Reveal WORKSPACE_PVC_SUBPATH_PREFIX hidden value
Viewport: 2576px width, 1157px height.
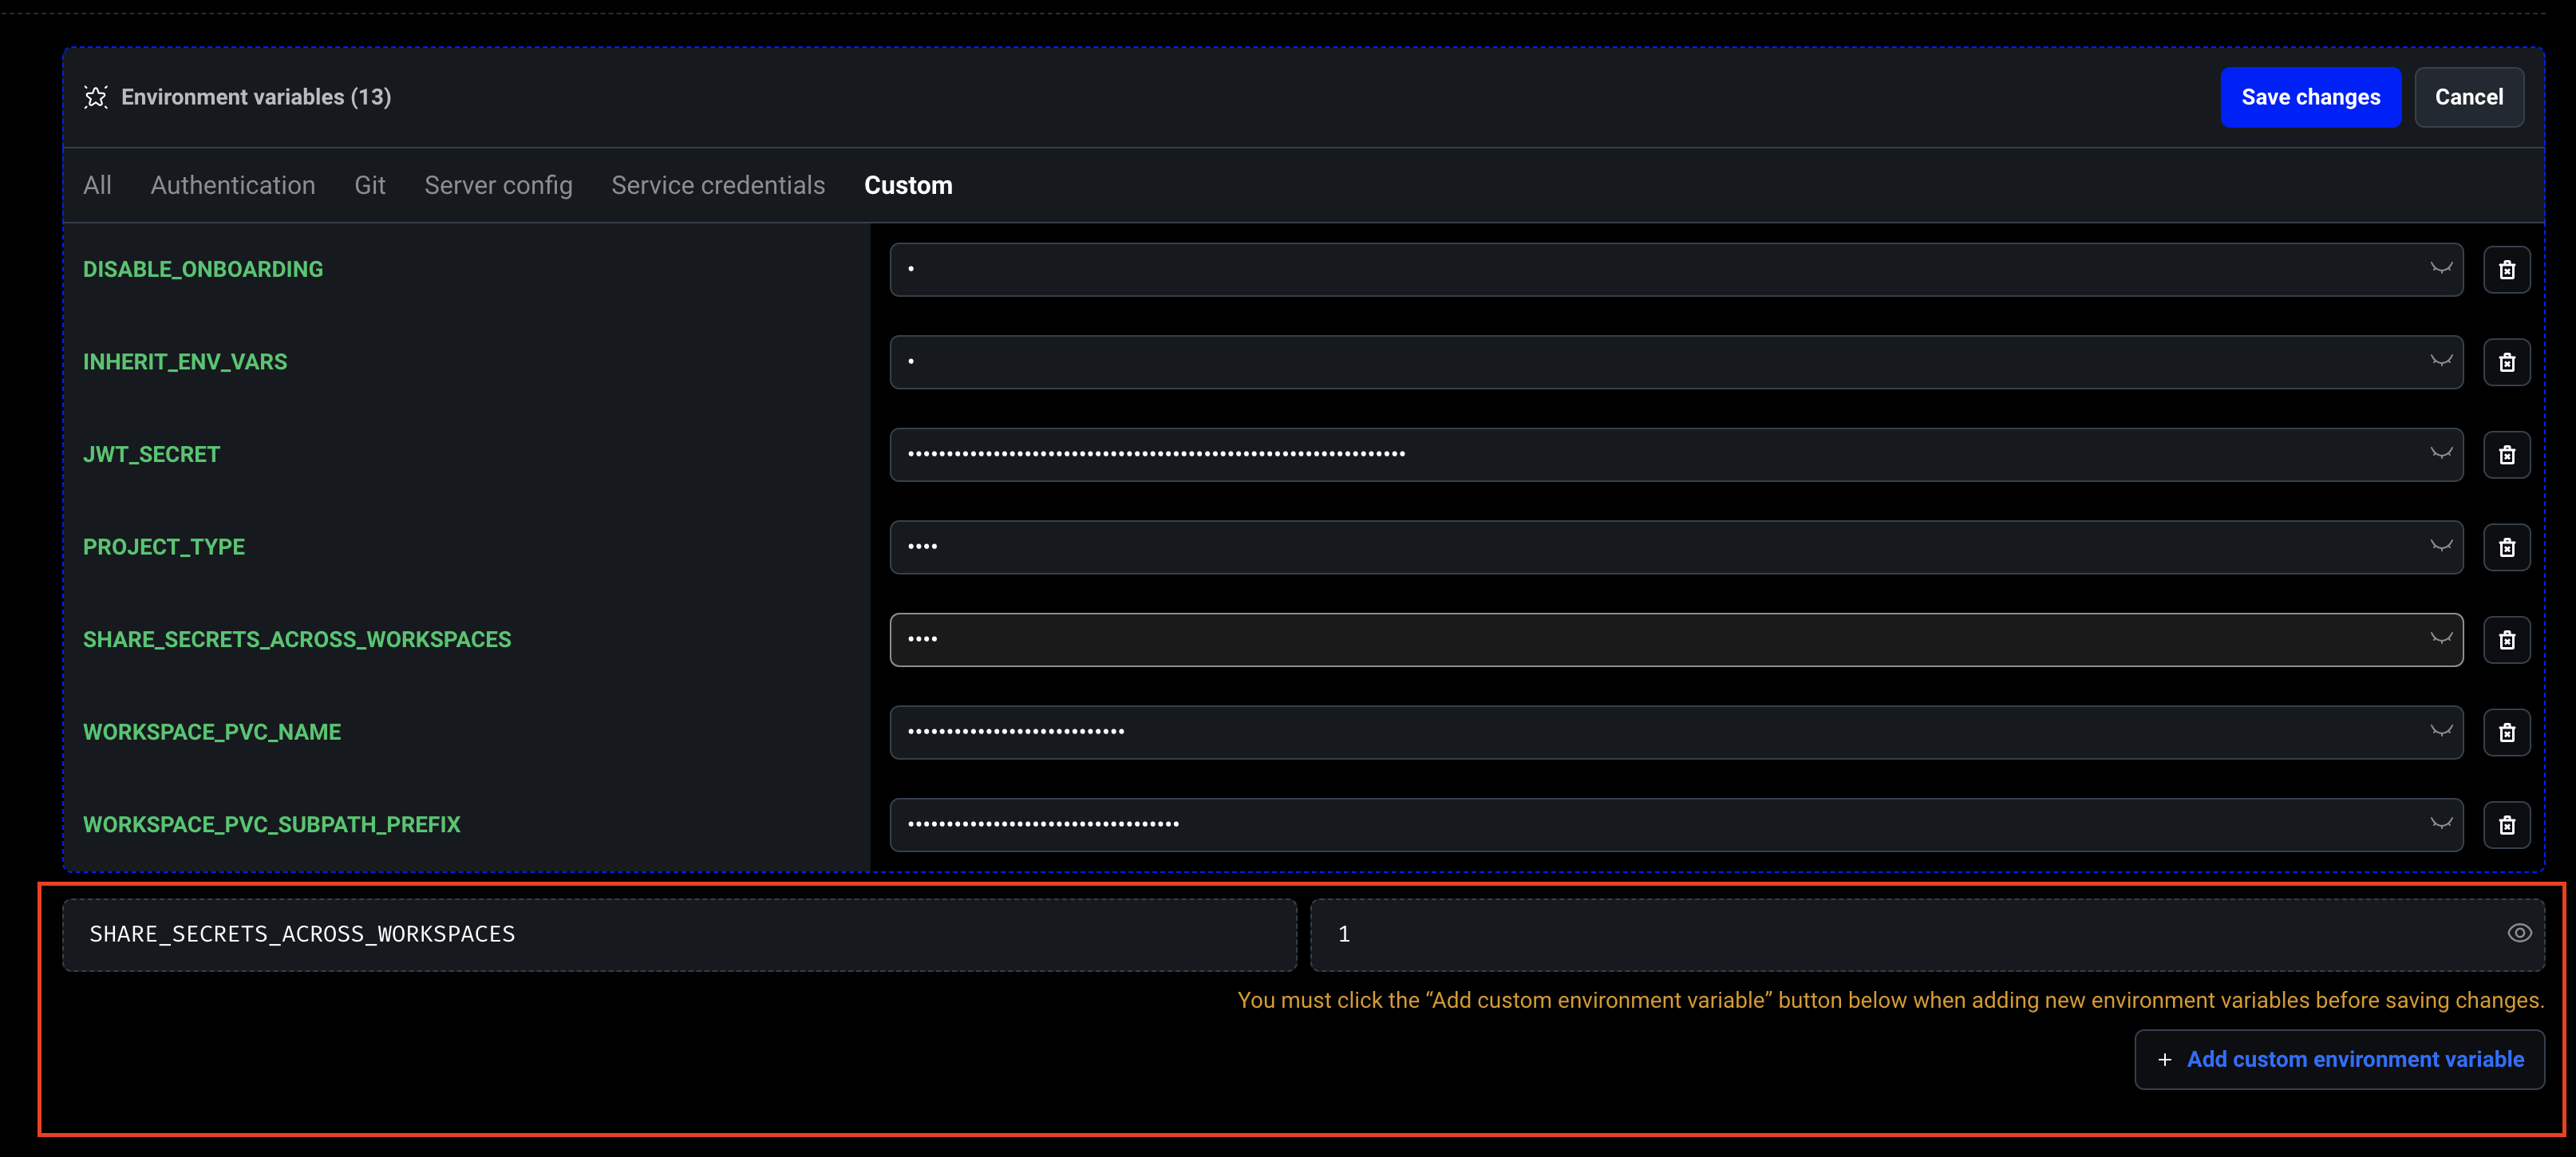[x=2441, y=824]
